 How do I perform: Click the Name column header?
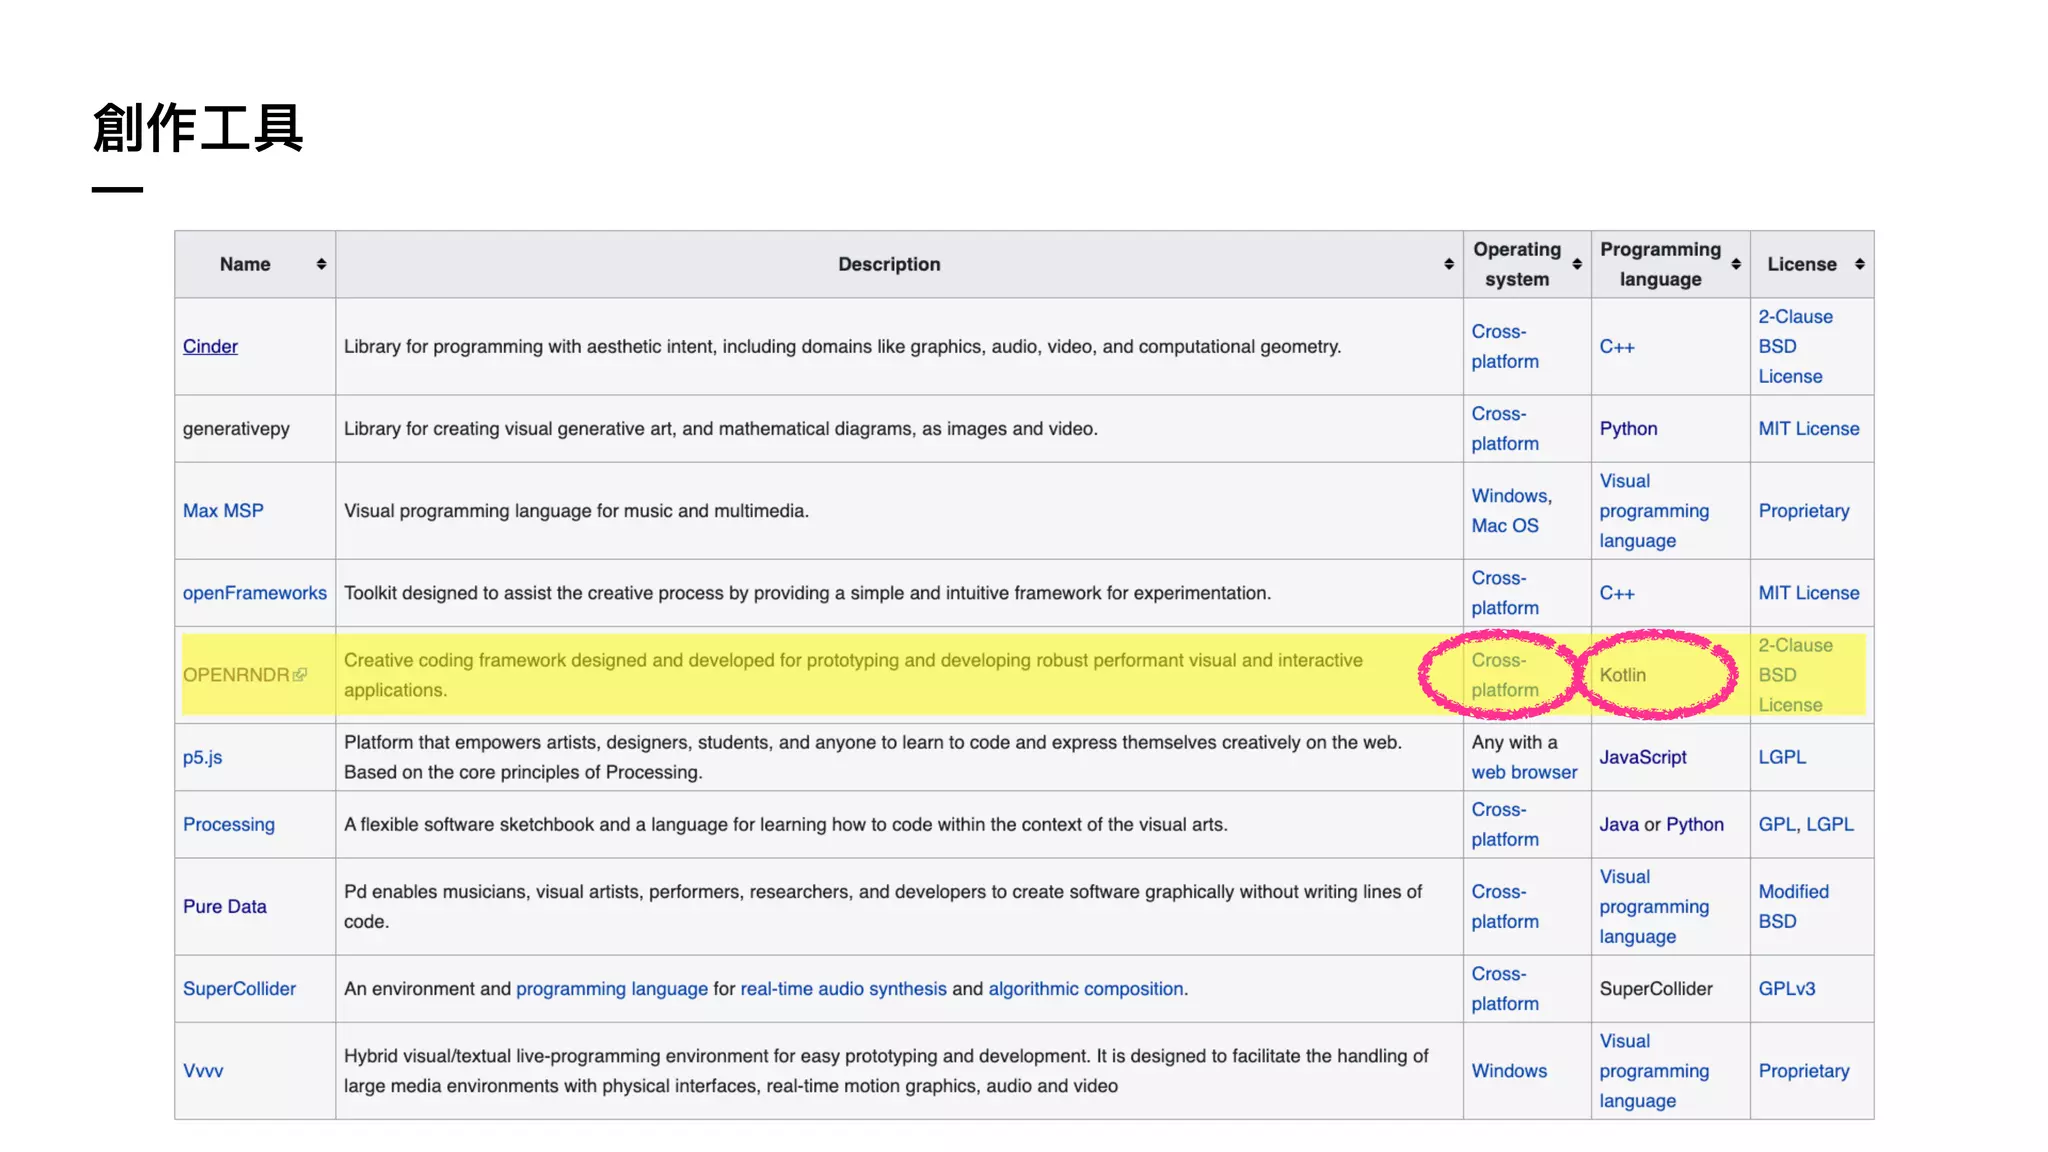[255, 264]
